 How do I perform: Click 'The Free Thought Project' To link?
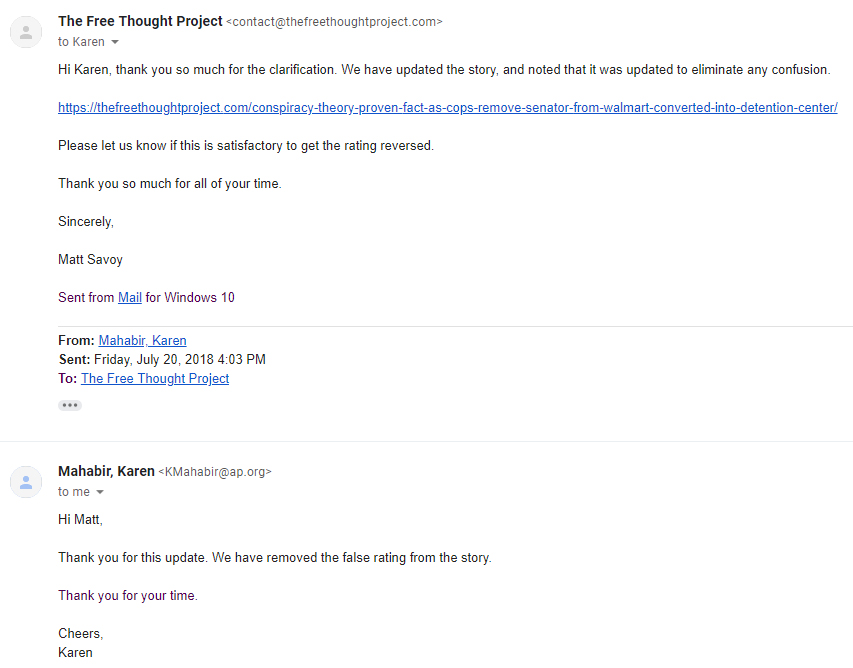pyautogui.click(x=155, y=379)
